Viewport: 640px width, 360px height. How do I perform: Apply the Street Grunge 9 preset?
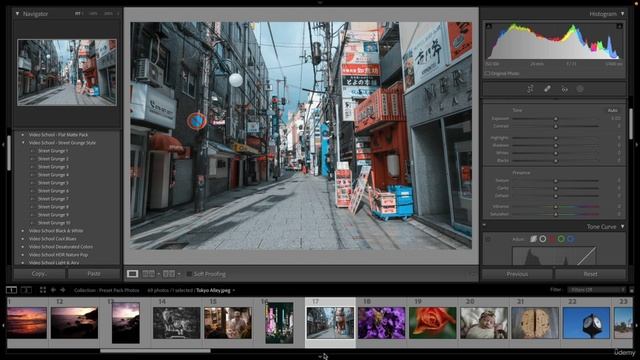(x=53, y=215)
